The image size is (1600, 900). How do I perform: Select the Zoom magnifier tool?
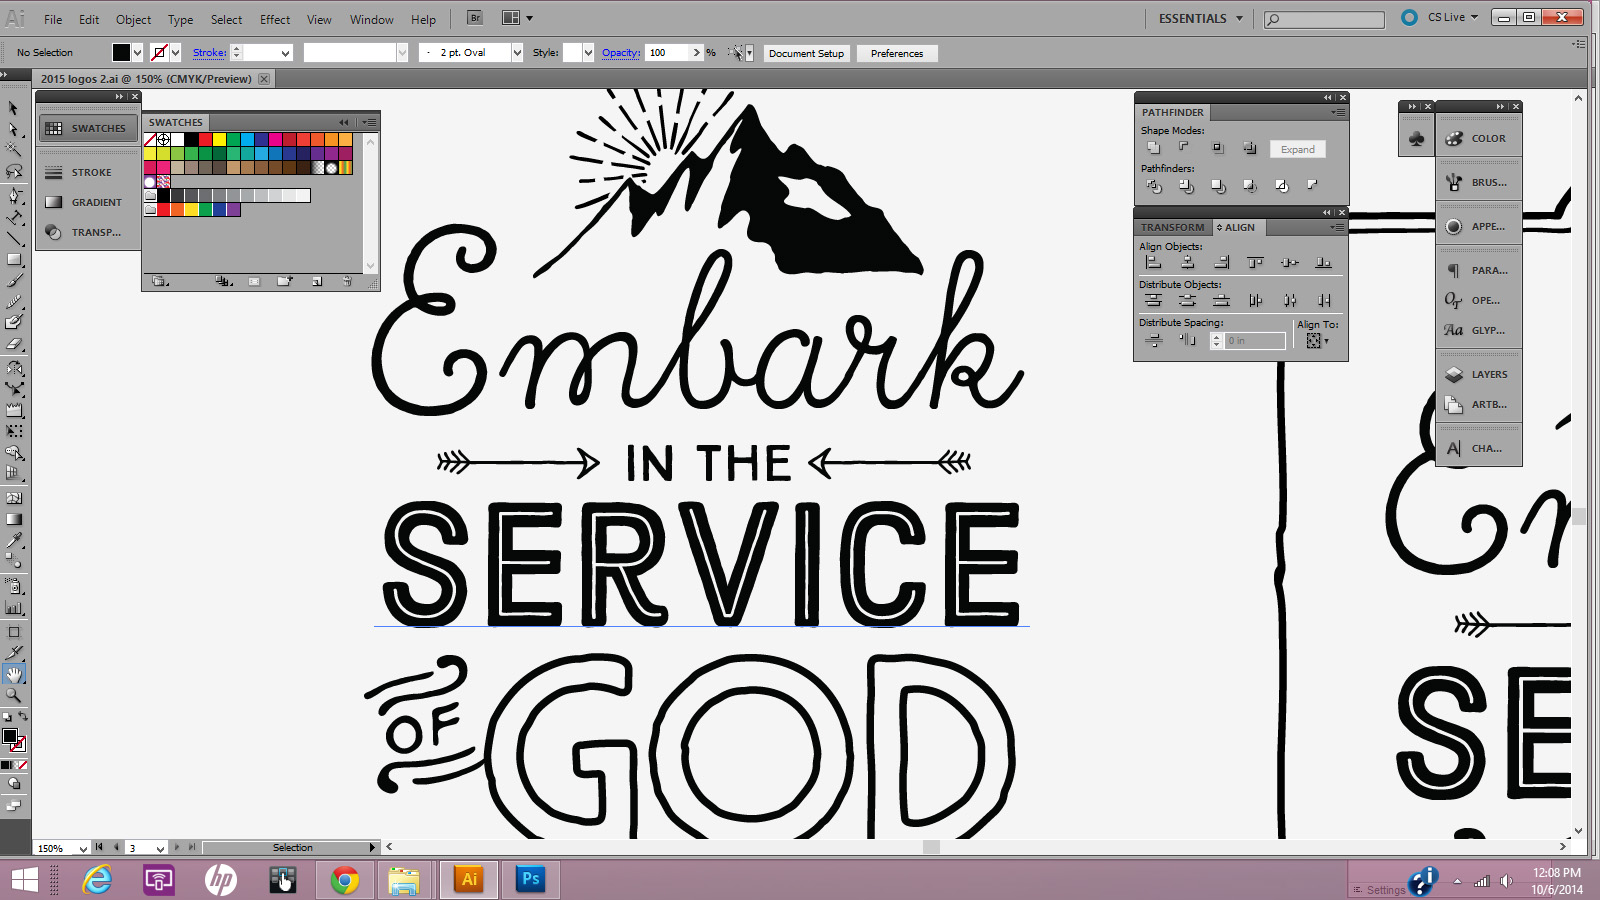[14, 695]
